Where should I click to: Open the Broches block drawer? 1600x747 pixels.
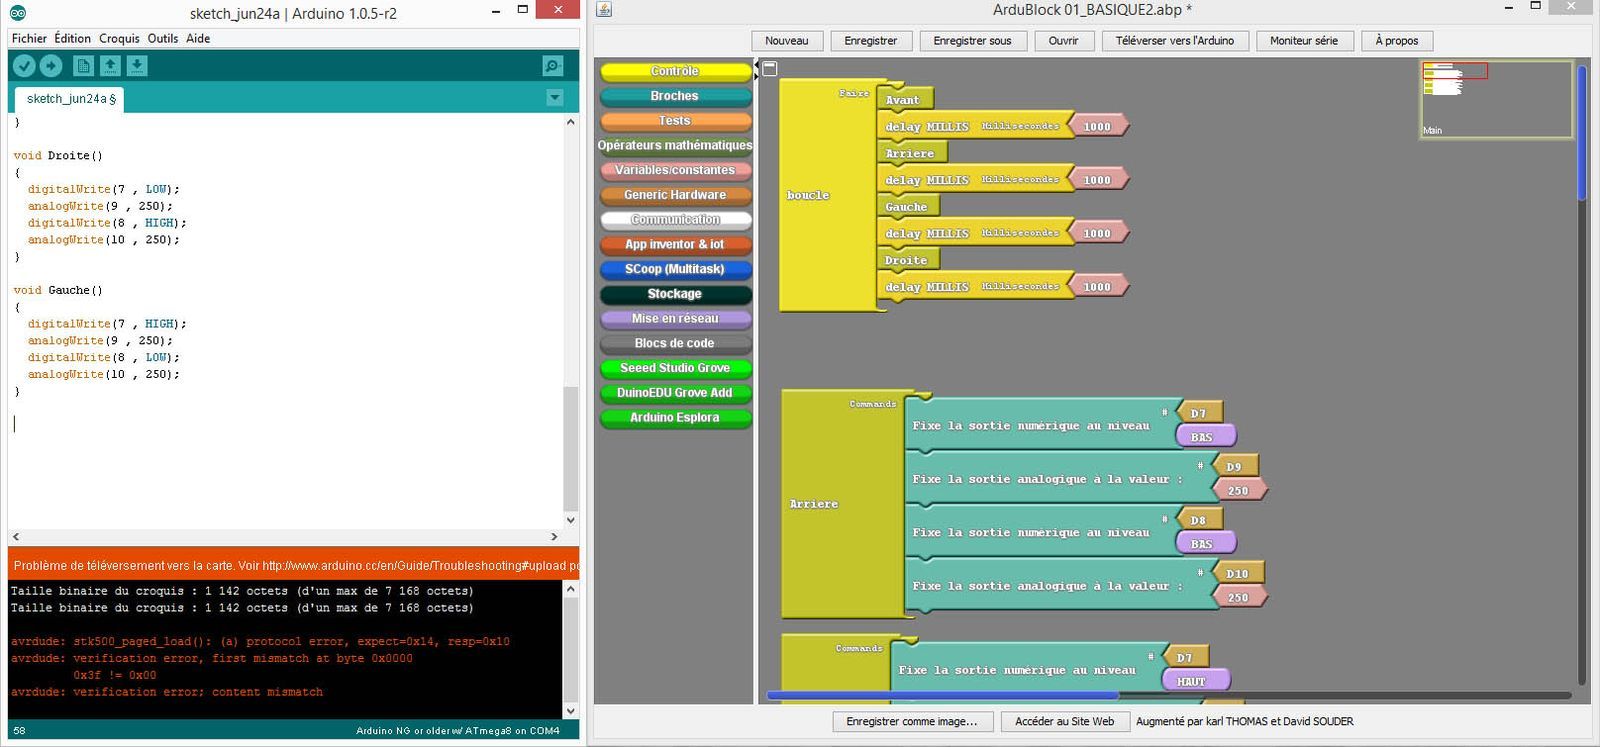(x=675, y=96)
